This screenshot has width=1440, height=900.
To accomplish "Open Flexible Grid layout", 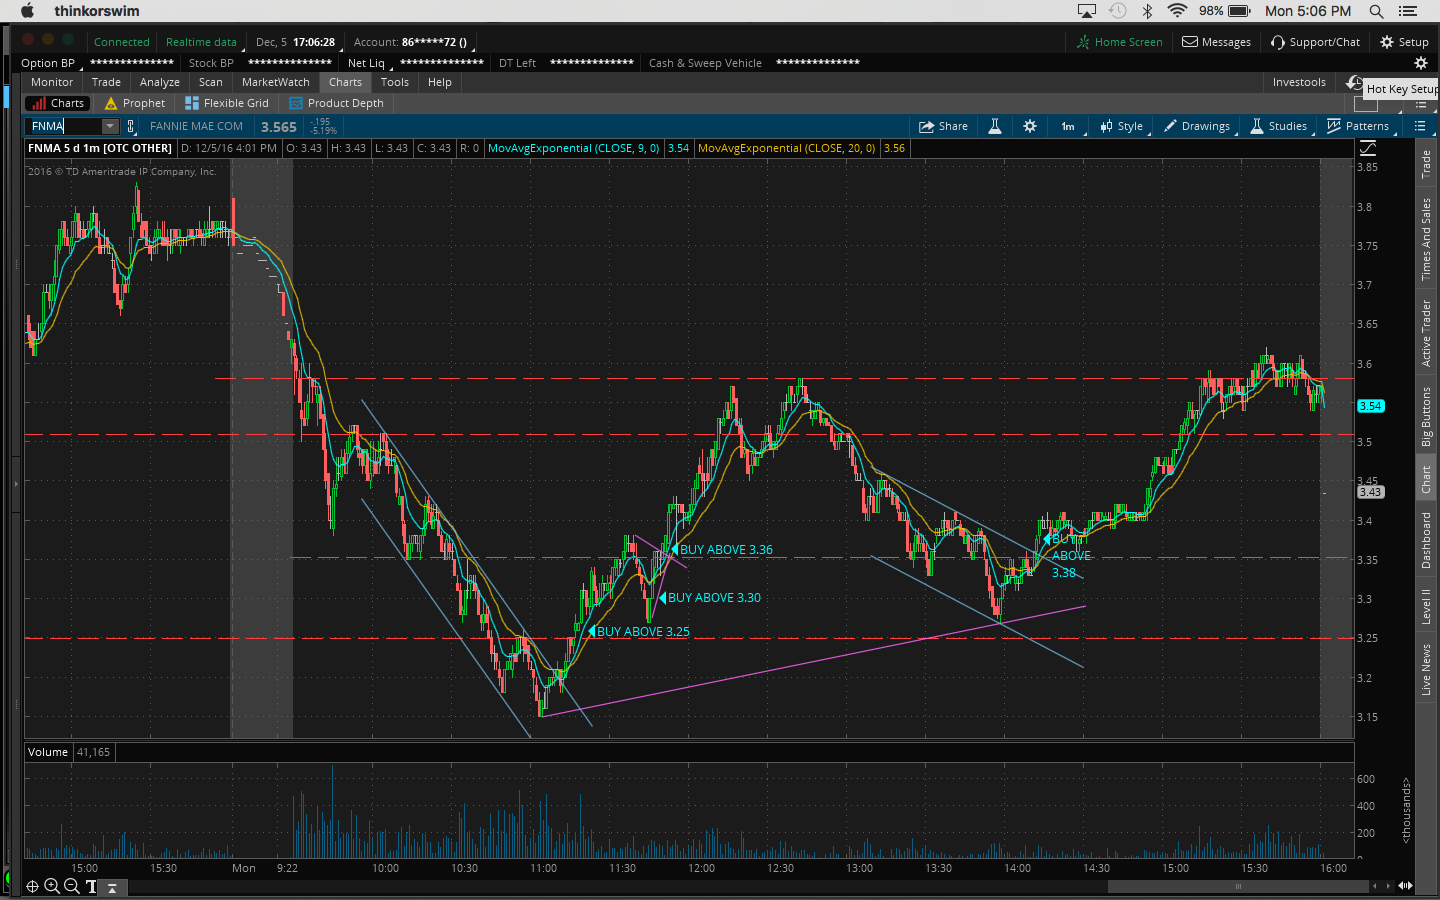I will pos(227,103).
